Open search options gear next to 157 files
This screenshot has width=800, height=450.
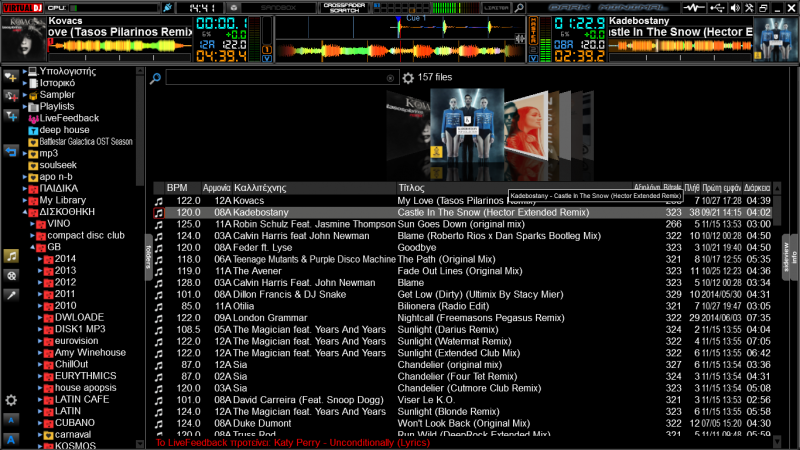(x=408, y=78)
